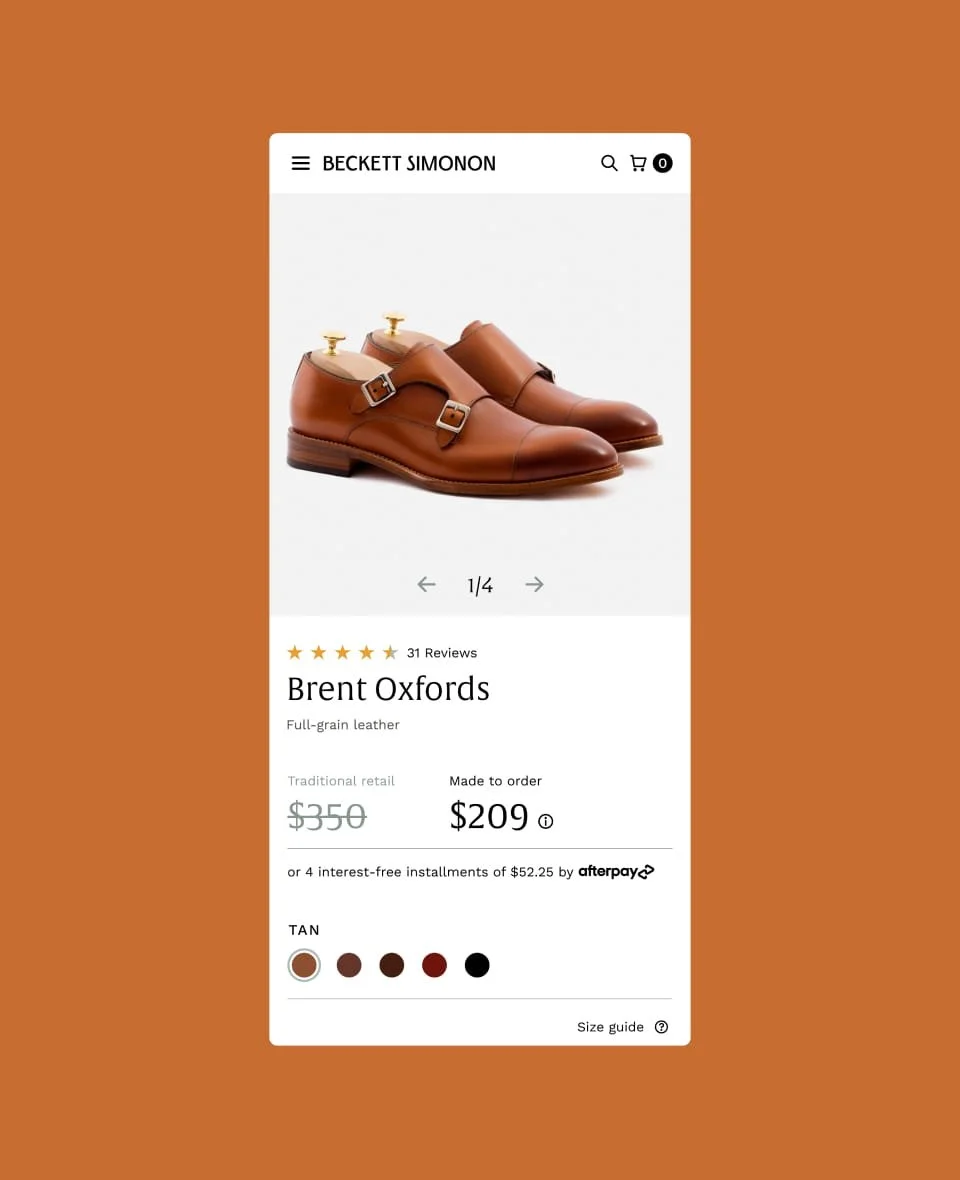
Task: Click the search magnifier icon
Action: tap(609, 163)
